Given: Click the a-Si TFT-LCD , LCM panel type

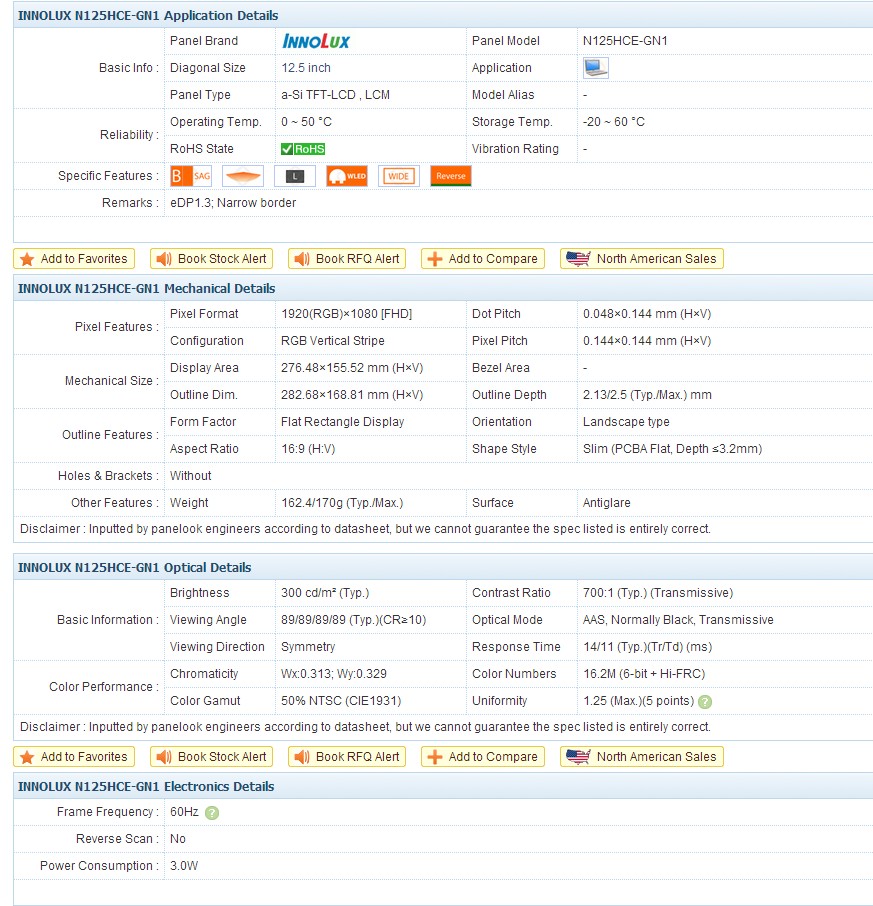Looking at the screenshot, I should click(x=336, y=95).
